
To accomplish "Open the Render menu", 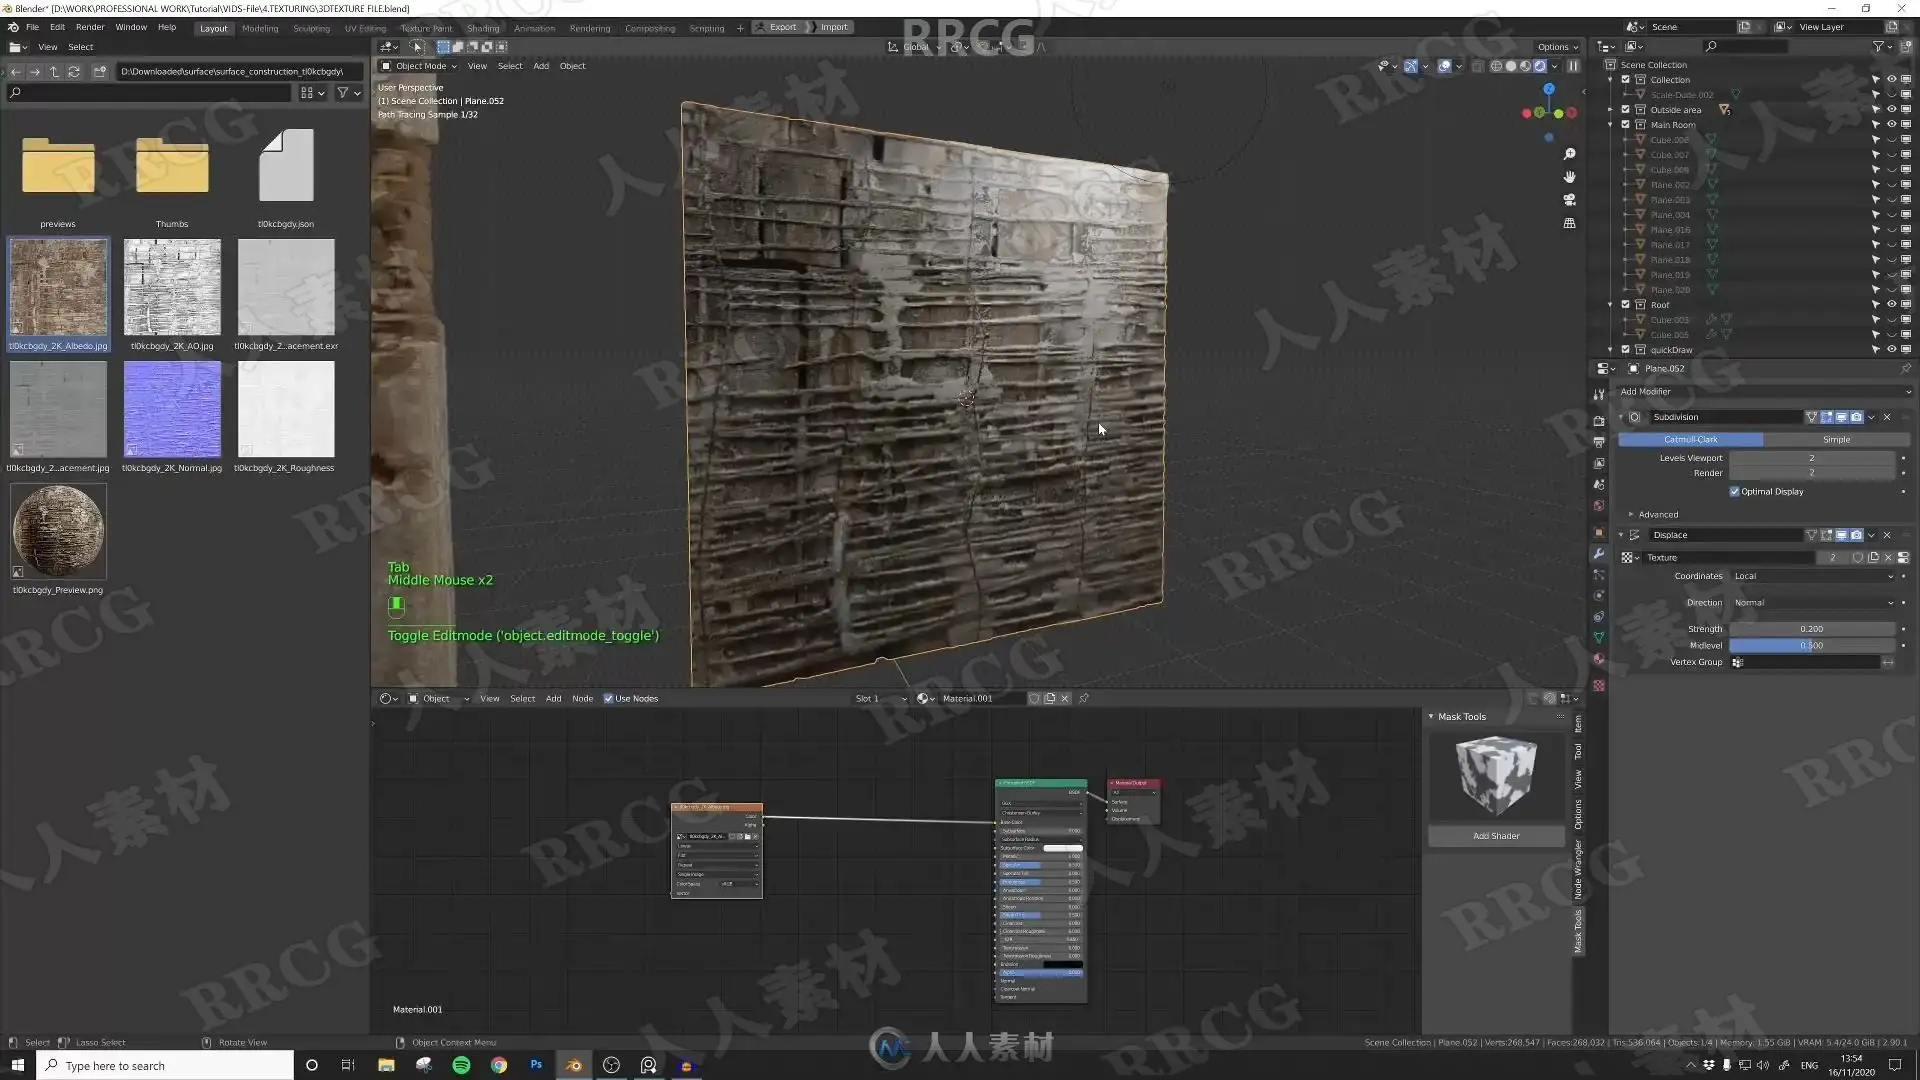I will [89, 27].
